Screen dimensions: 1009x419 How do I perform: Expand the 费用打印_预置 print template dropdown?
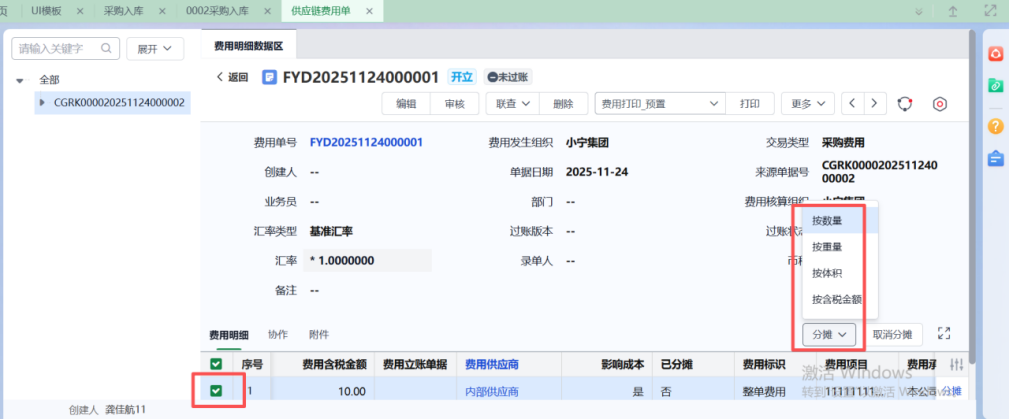click(x=714, y=103)
